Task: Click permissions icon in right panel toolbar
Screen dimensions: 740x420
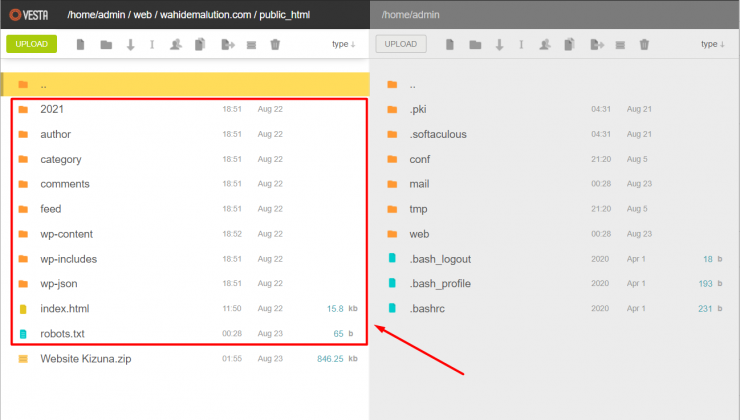Action: [545, 44]
